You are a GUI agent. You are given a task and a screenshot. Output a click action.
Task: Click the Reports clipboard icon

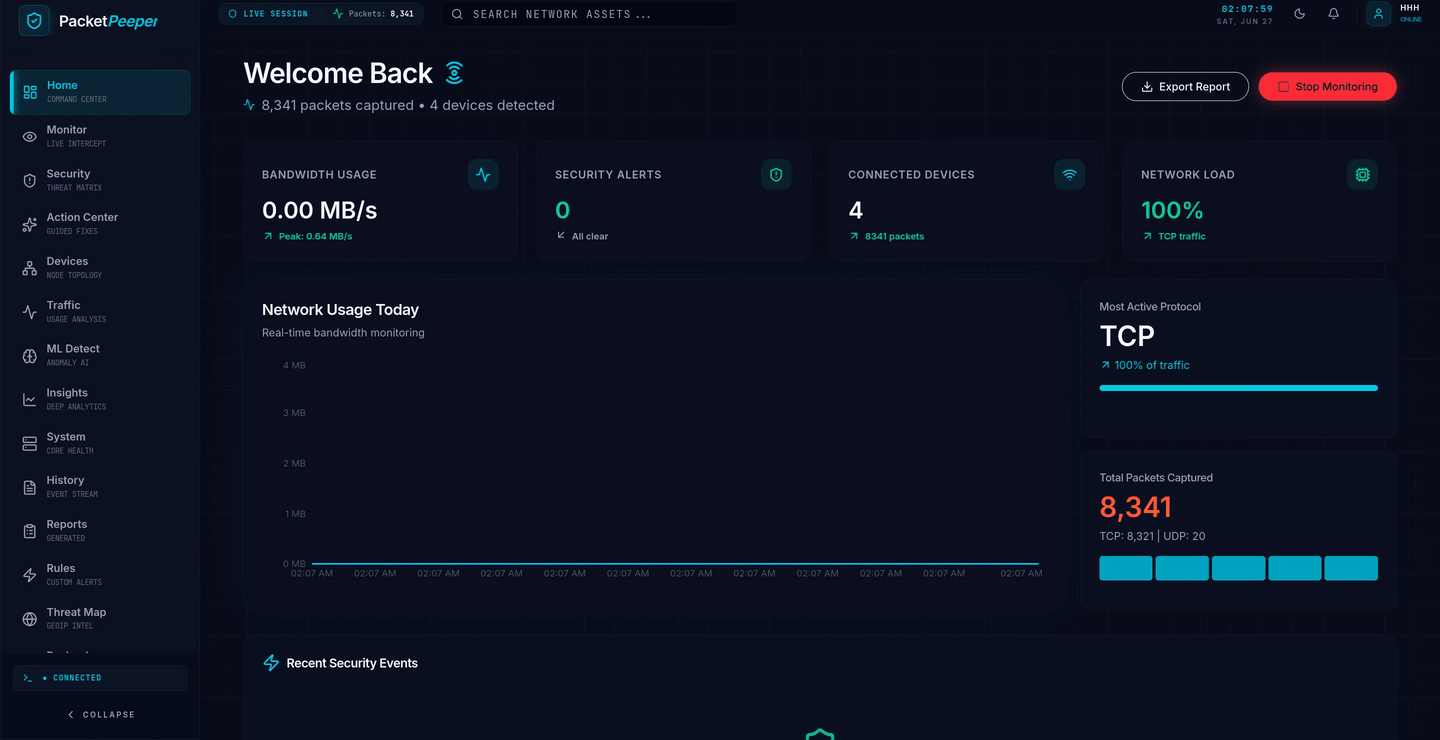[30, 531]
